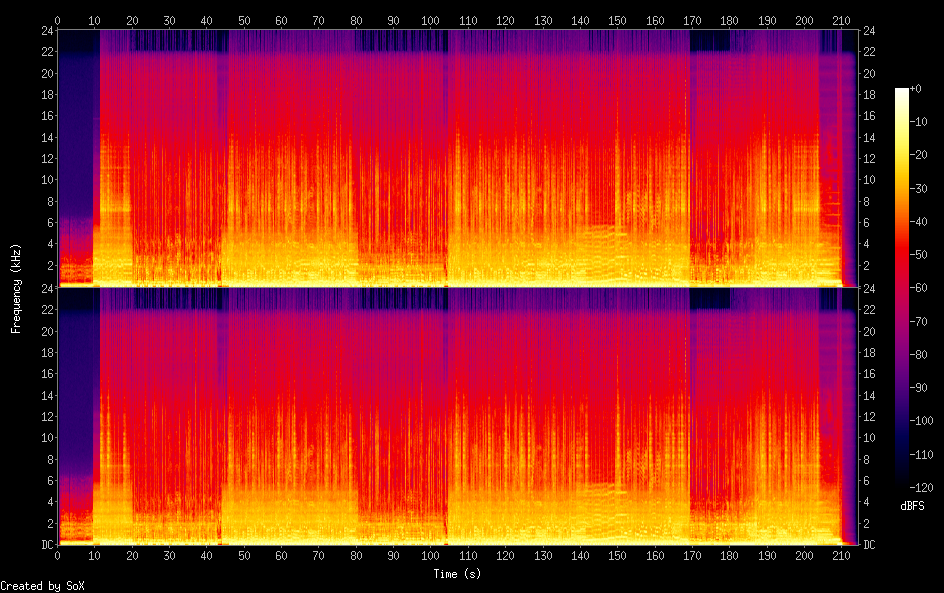Screen dimensions: 944x593
Task: Click the "+0" value on the dBFS scale
Action: (916, 88)
